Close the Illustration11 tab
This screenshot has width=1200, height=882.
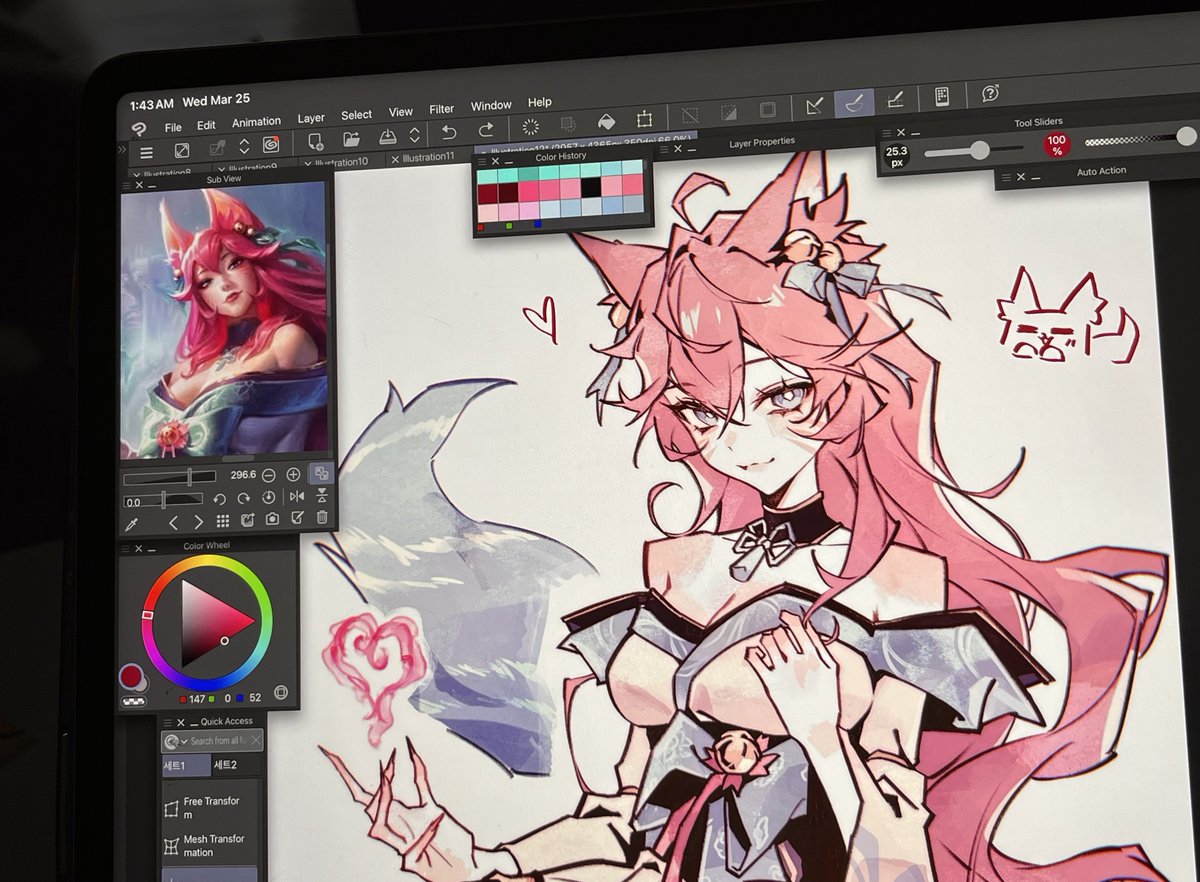(x=395, y=159)
